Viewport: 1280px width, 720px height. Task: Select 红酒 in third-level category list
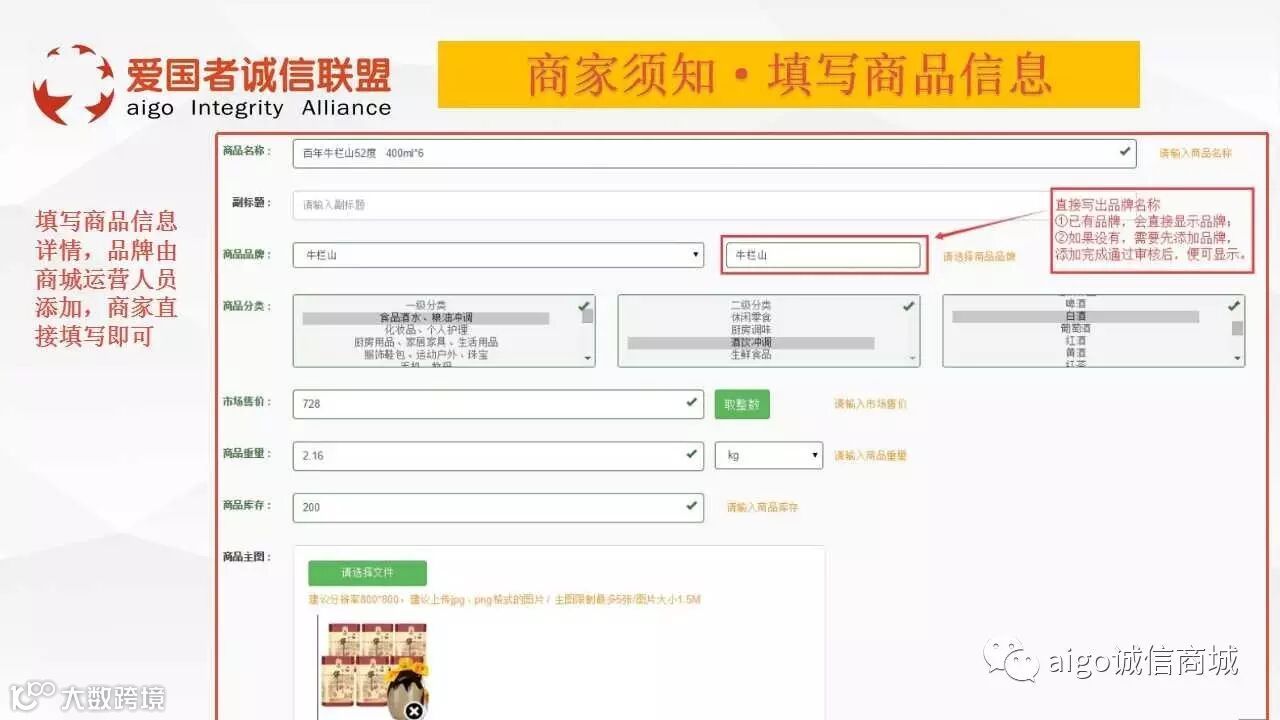click(1076, 340)
